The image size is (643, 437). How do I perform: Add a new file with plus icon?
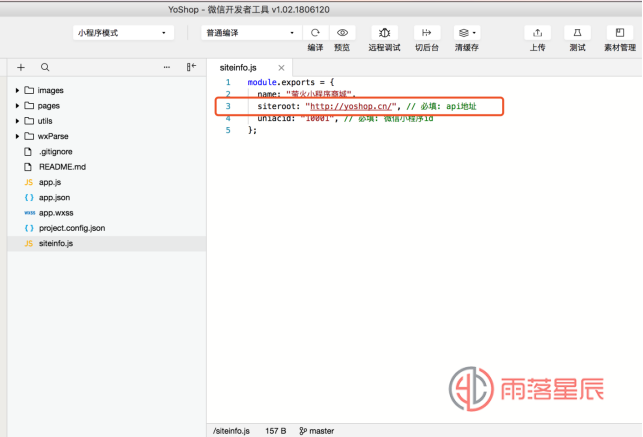[x=21, y=67]
